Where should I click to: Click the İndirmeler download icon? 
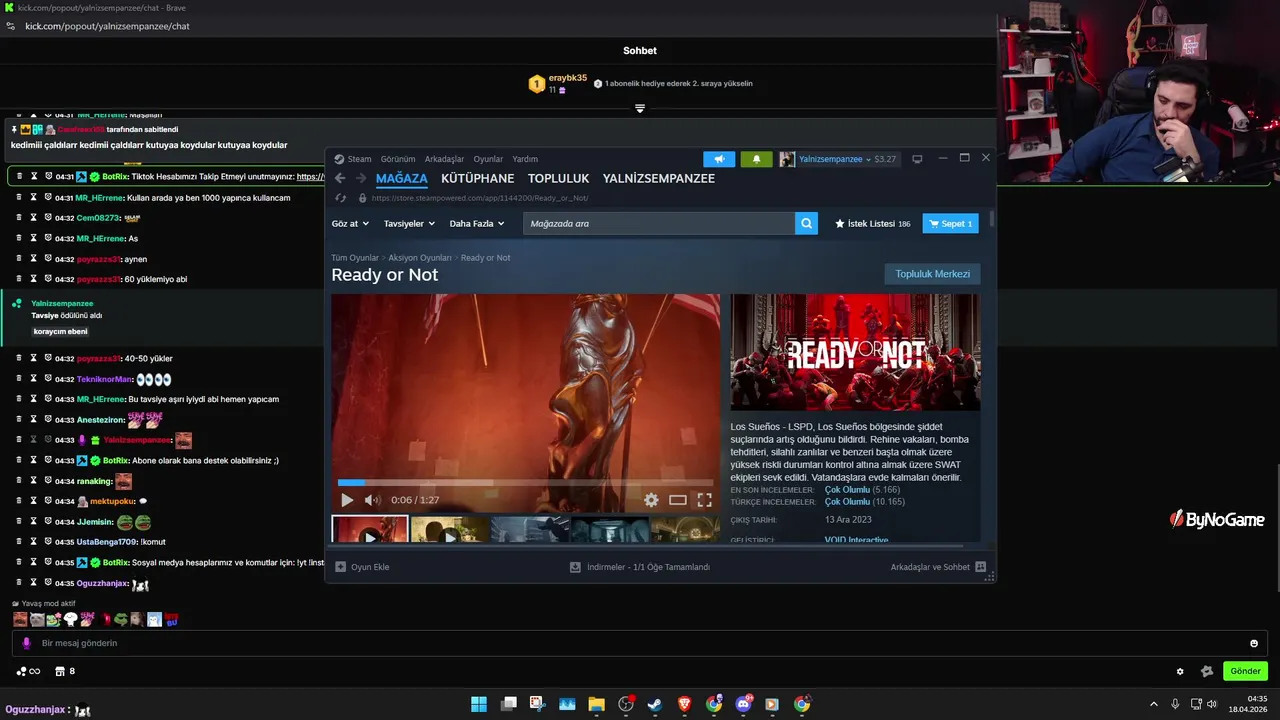tap(575, 567)
